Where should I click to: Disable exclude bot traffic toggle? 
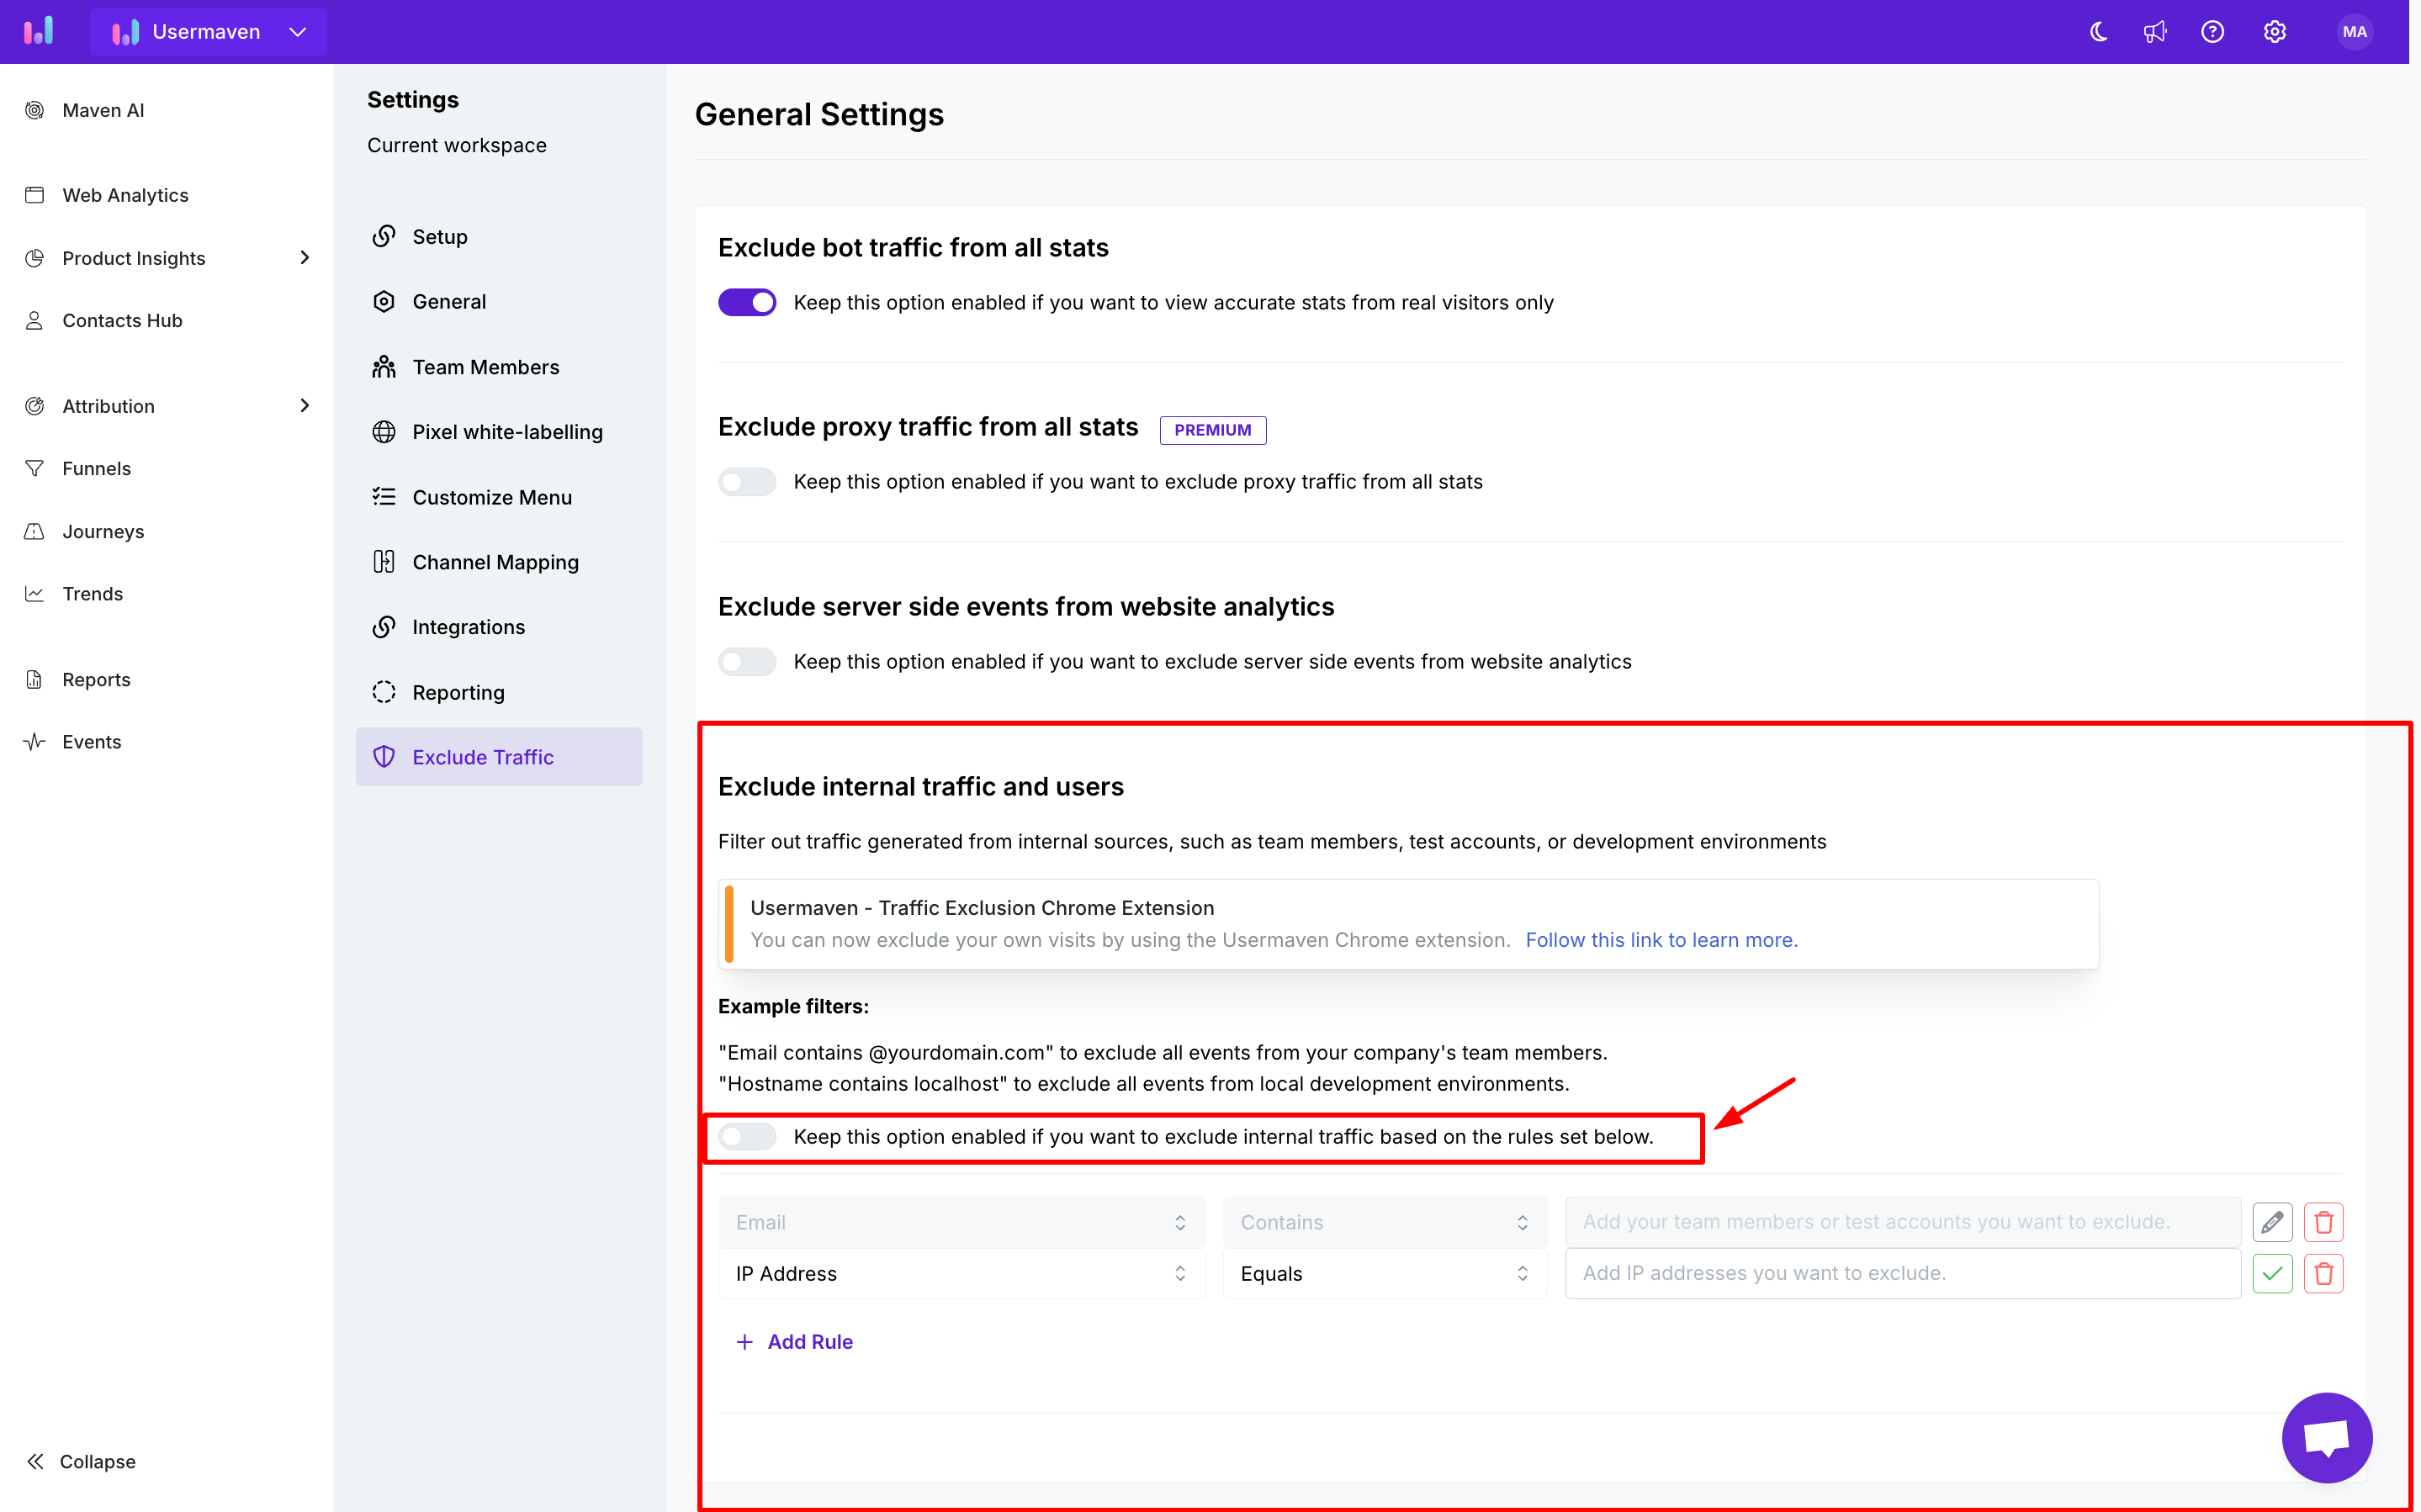(747, 302)
